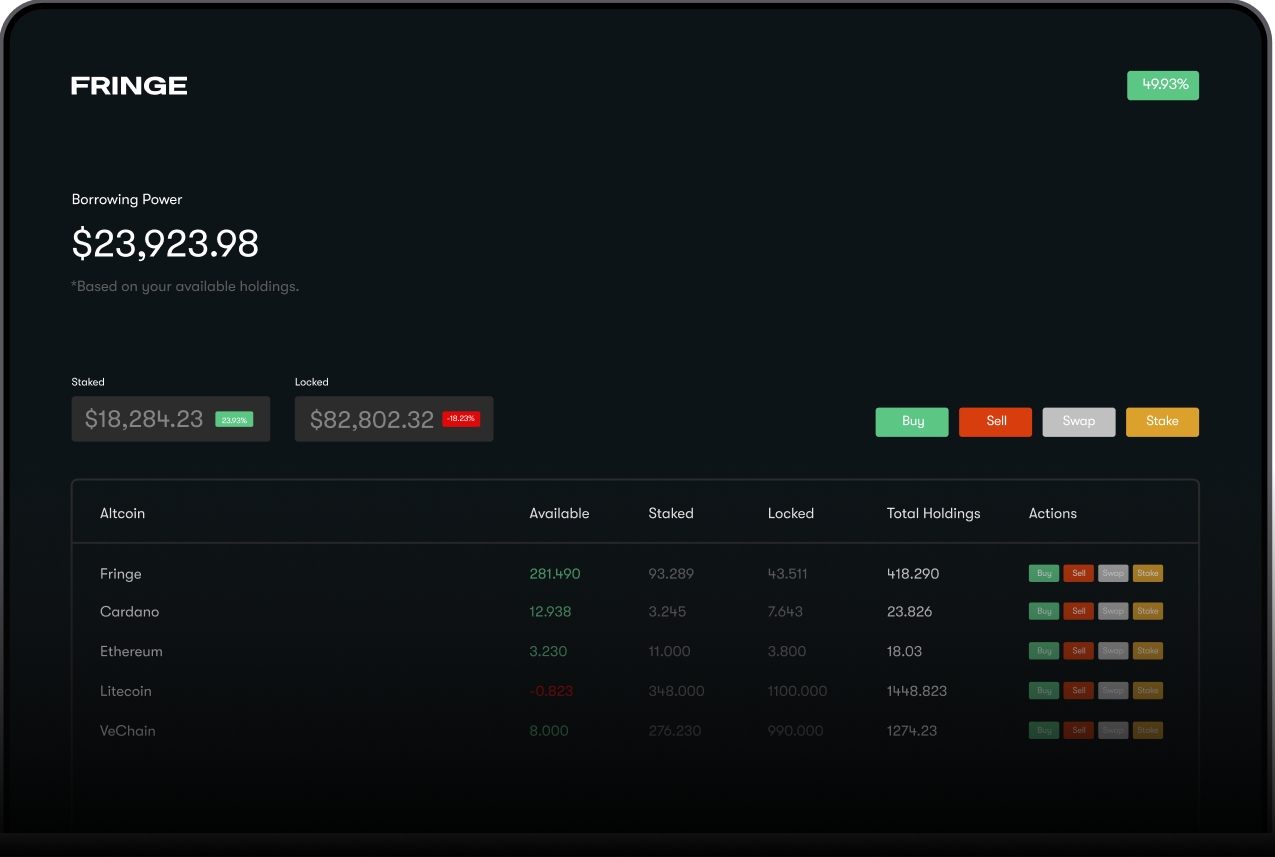The height and width of the screenshot is (857, 1275).
Task: Select the Total Holdings column header
Action: [x=933, y=513]
